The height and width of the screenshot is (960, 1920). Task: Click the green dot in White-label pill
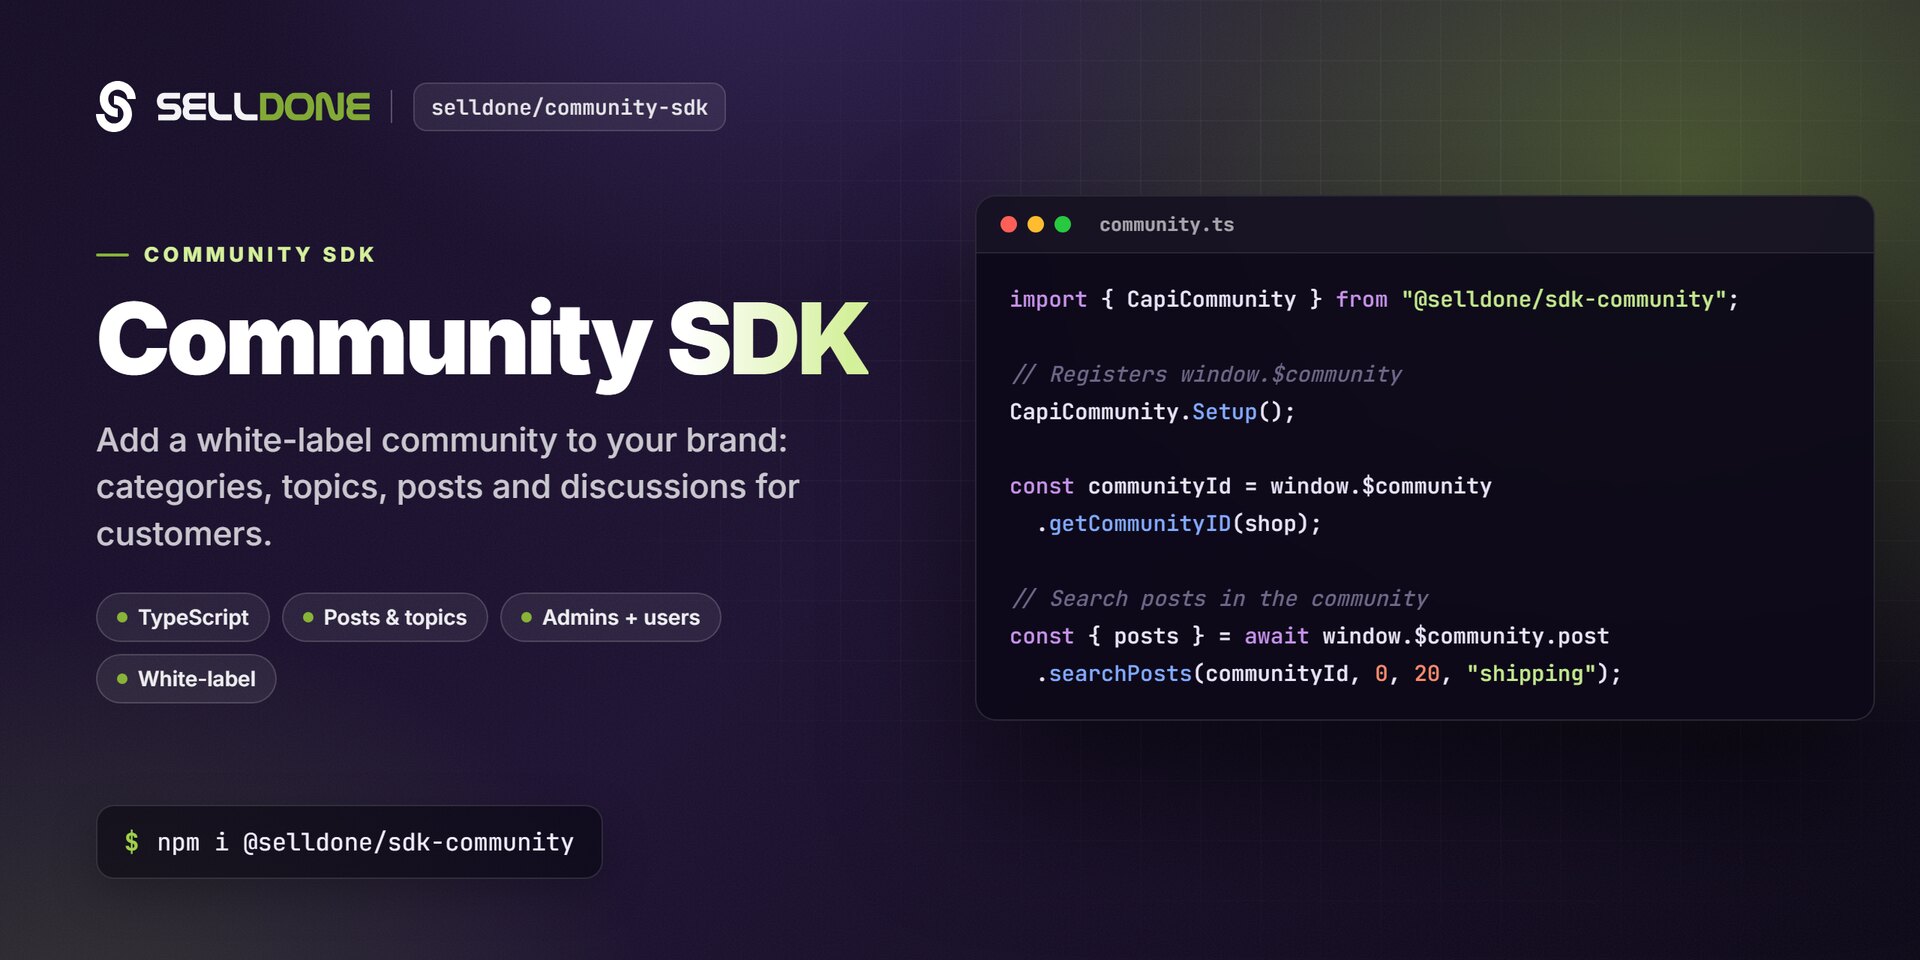122,679
